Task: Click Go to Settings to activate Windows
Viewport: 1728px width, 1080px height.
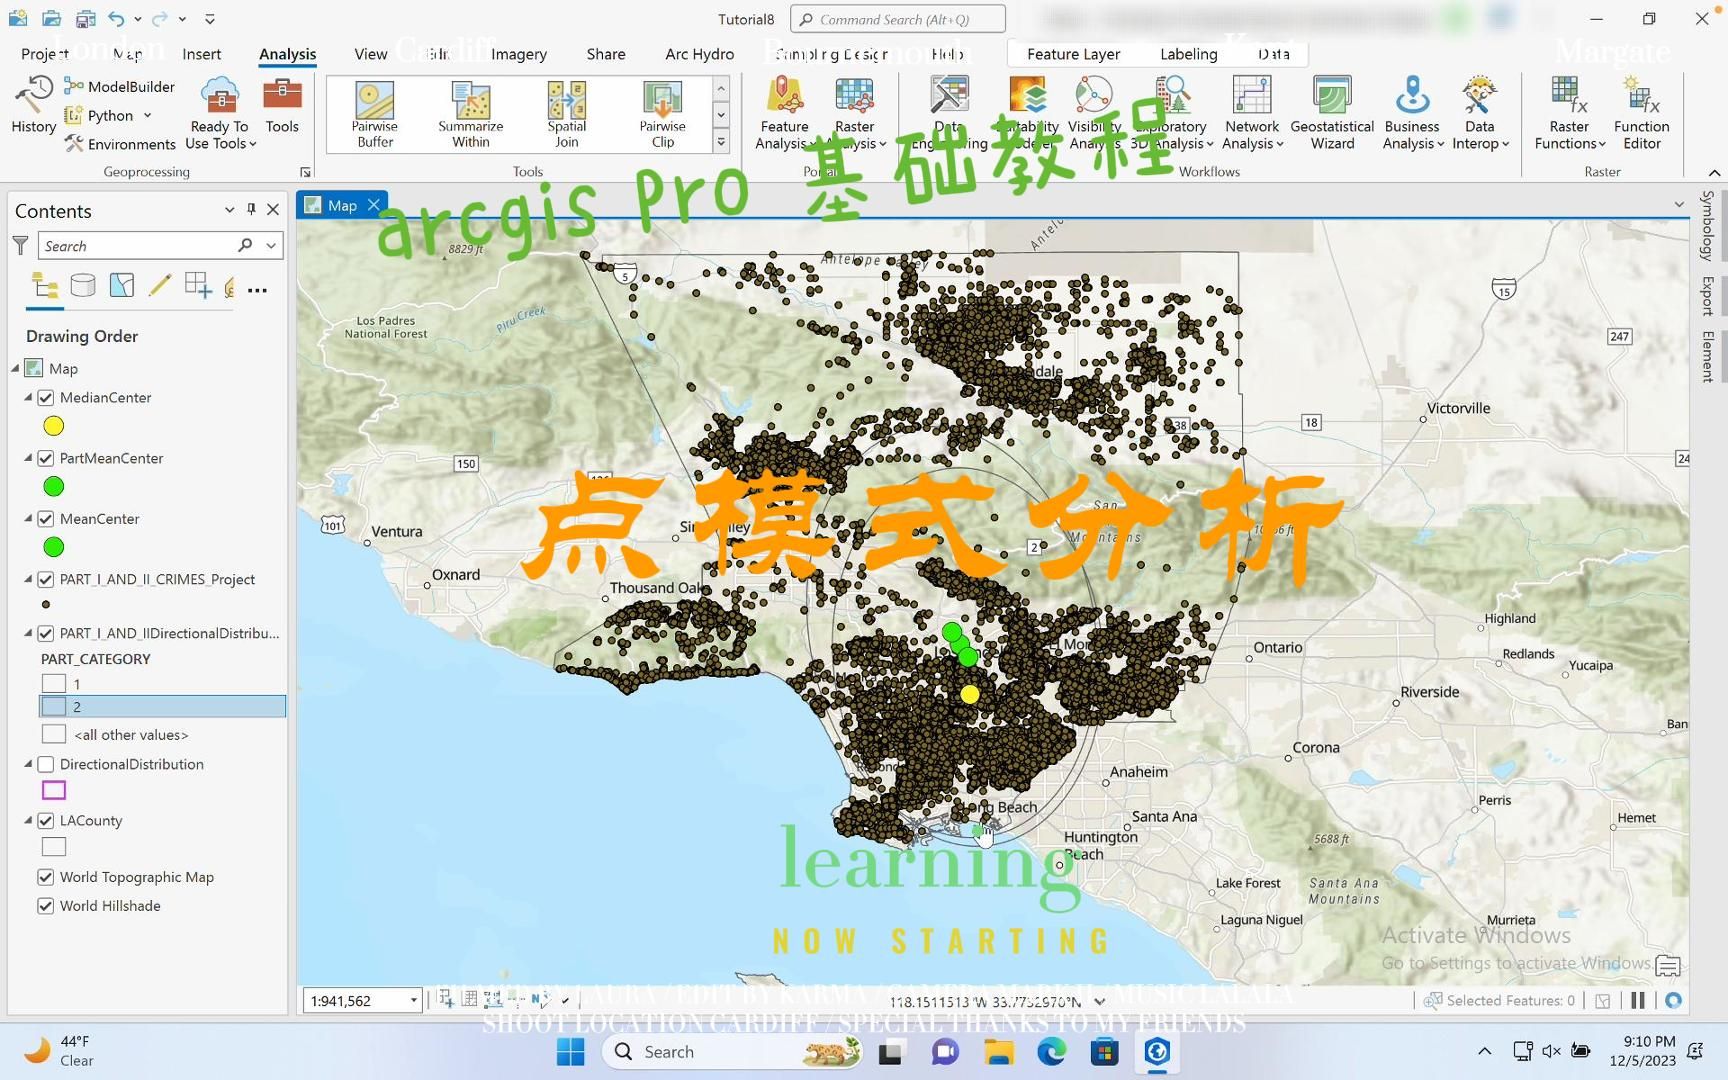Action: click(x=1516, y=963)
